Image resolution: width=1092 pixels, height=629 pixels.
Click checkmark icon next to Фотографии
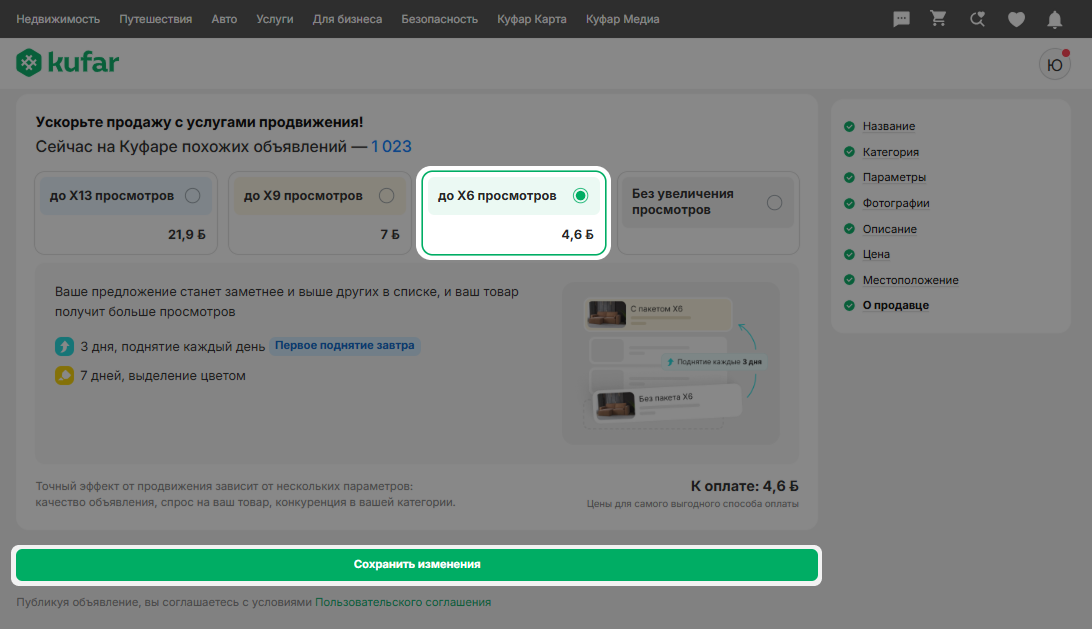(x=849, y=203)
